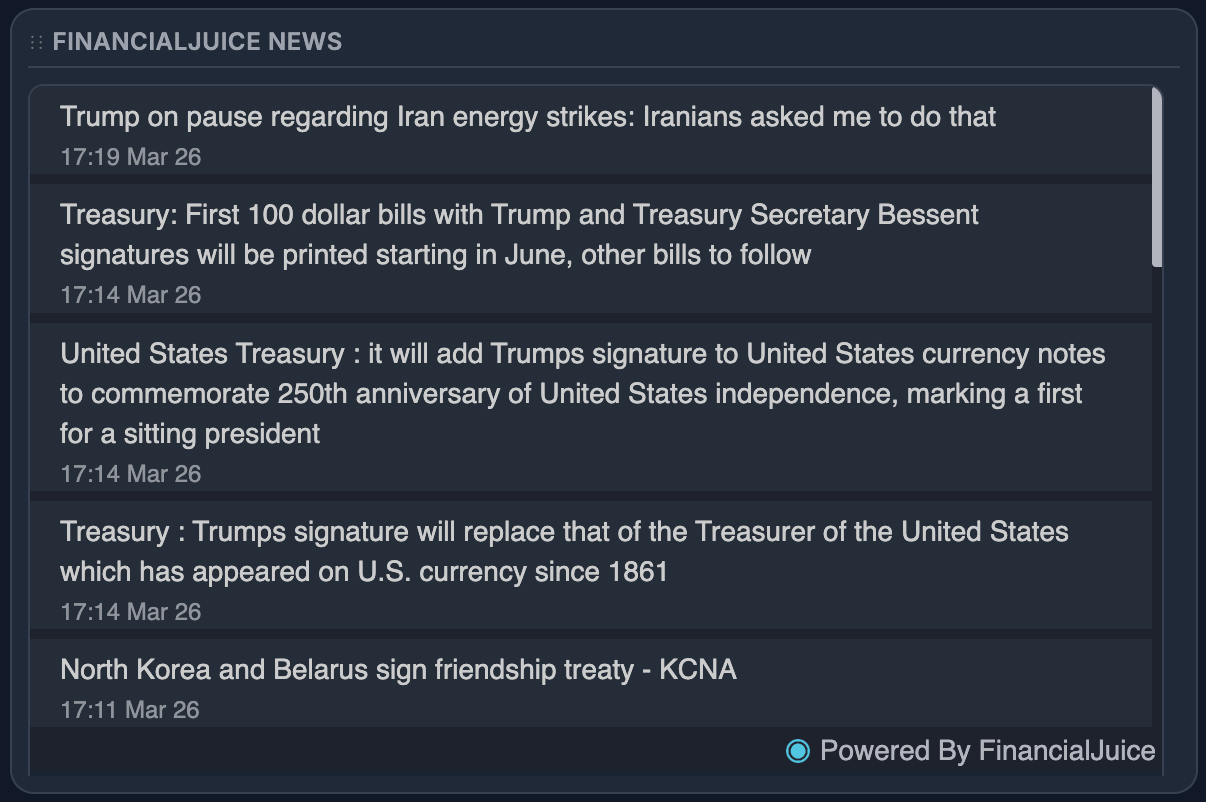Viewport: 1206px width, 802px height.
Task: Click the Powered By FinancialJuice link
Action: click(985, 751)
